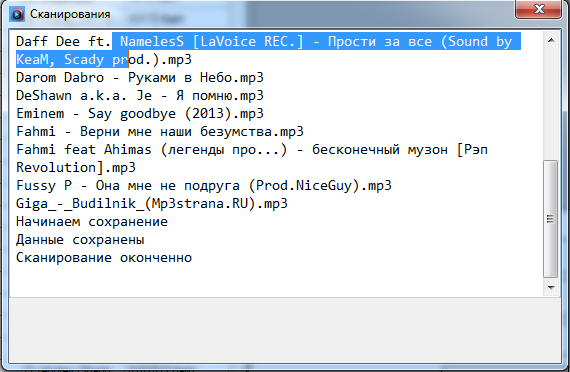Click the app icon in the title bar
Screen dimensions: 570x372
(17, 14)
